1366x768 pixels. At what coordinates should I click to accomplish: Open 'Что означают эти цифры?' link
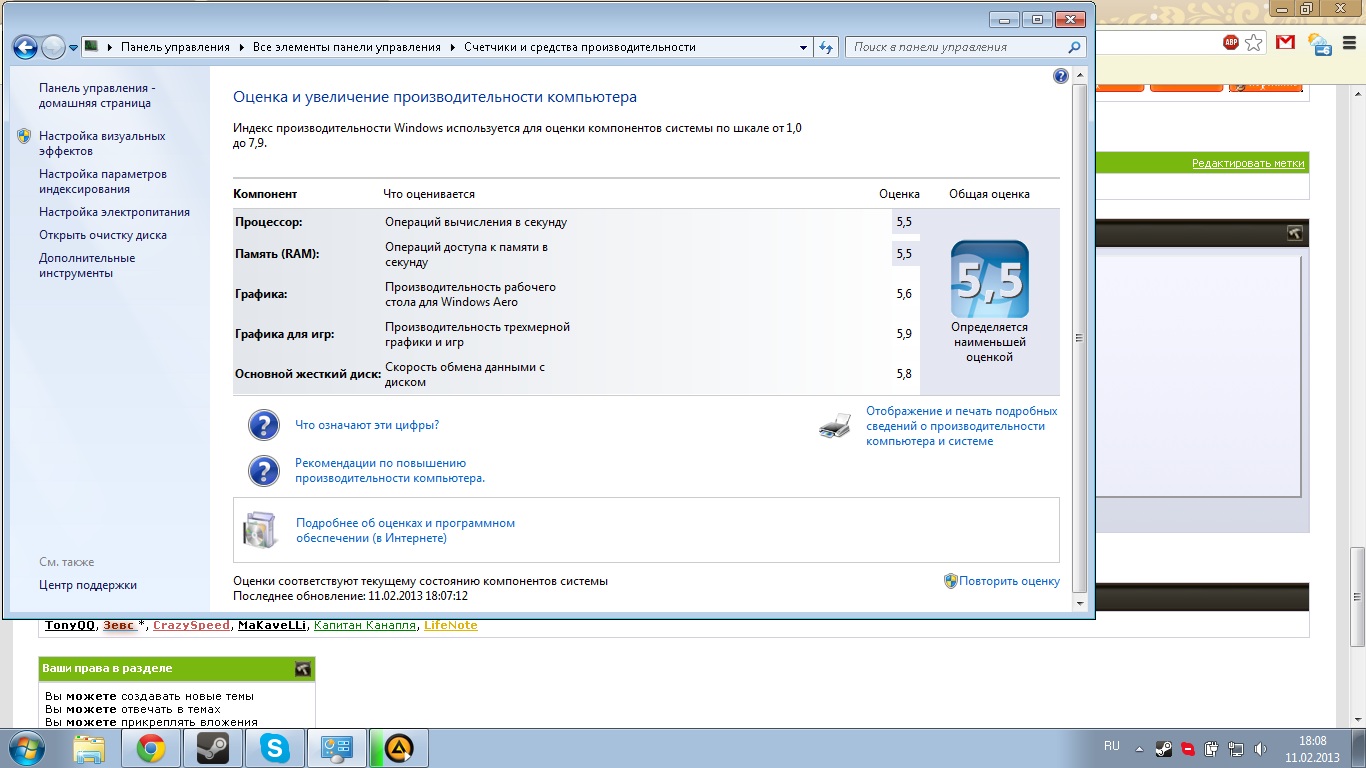[x=367, y=425]
